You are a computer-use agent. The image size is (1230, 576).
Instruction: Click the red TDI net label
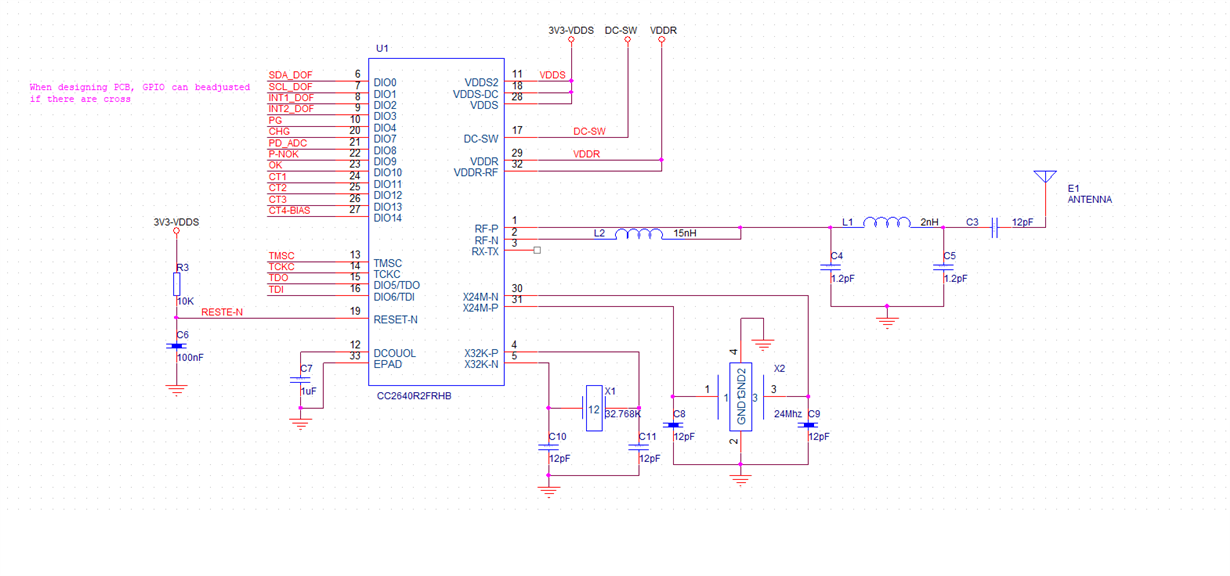pos(276,290)
